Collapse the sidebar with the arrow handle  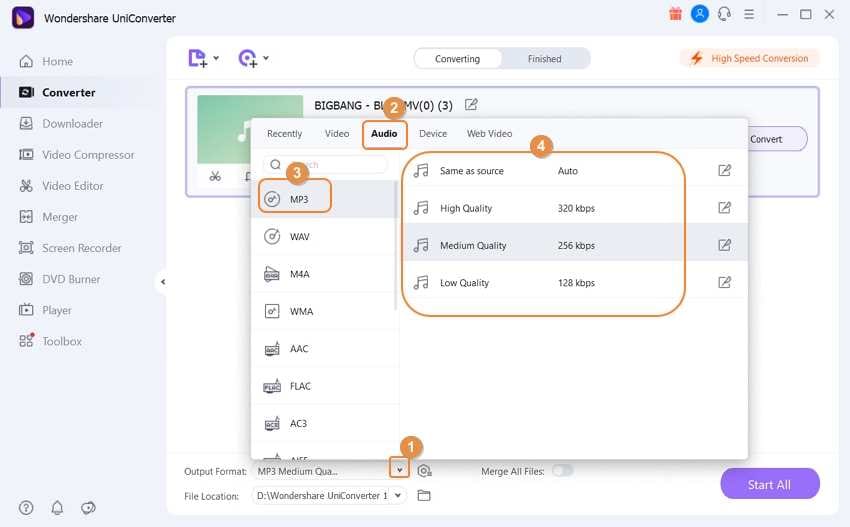click(163, 281)
